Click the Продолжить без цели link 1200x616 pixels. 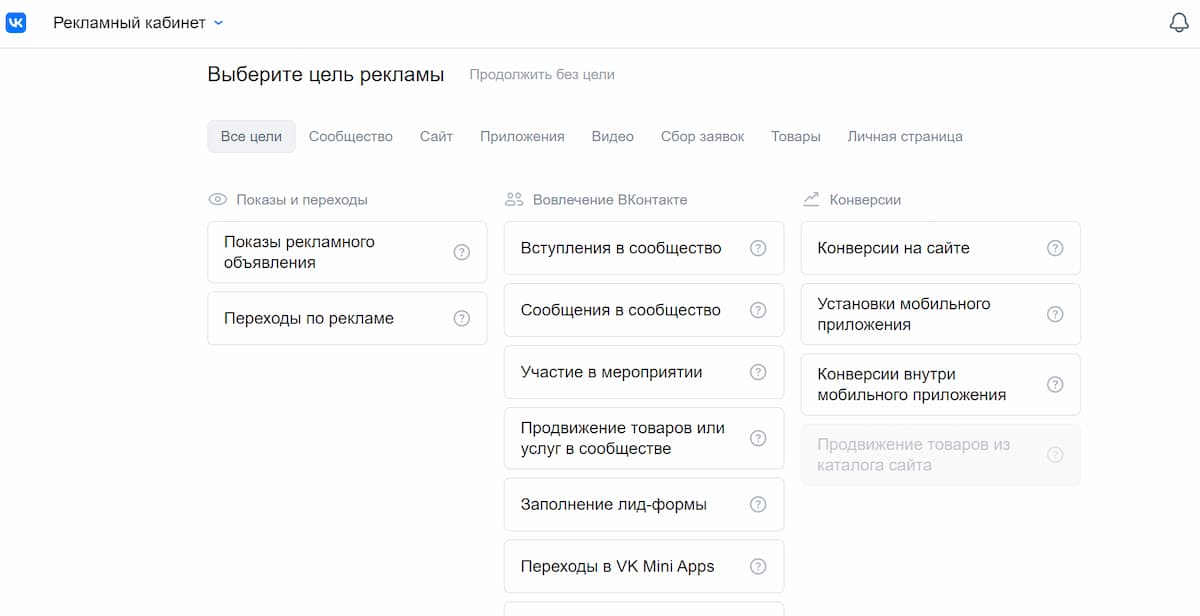pyautogui.click(x=542, y=74)
